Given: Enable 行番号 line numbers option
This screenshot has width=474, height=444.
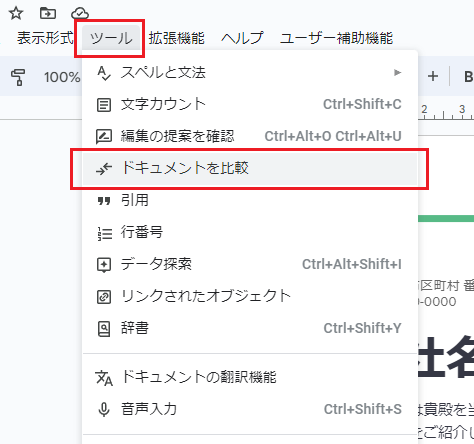Looking at the screenshot, I should click(x=250, y=232).
